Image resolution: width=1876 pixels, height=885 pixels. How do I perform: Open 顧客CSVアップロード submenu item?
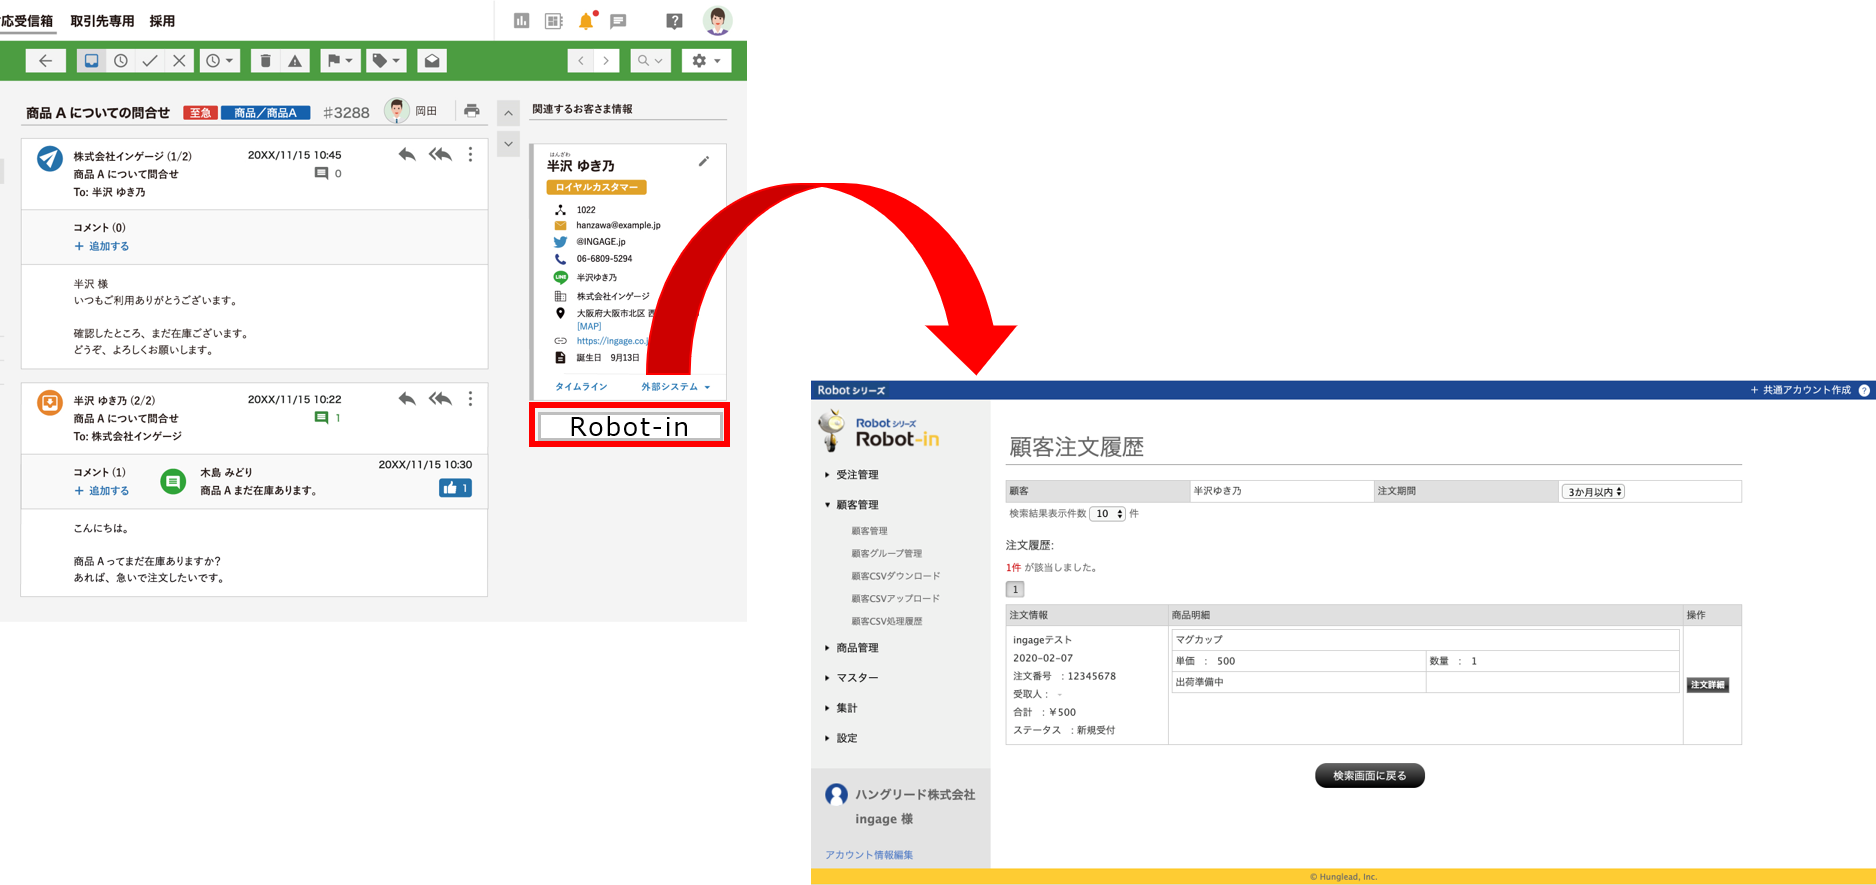[895, 598]
